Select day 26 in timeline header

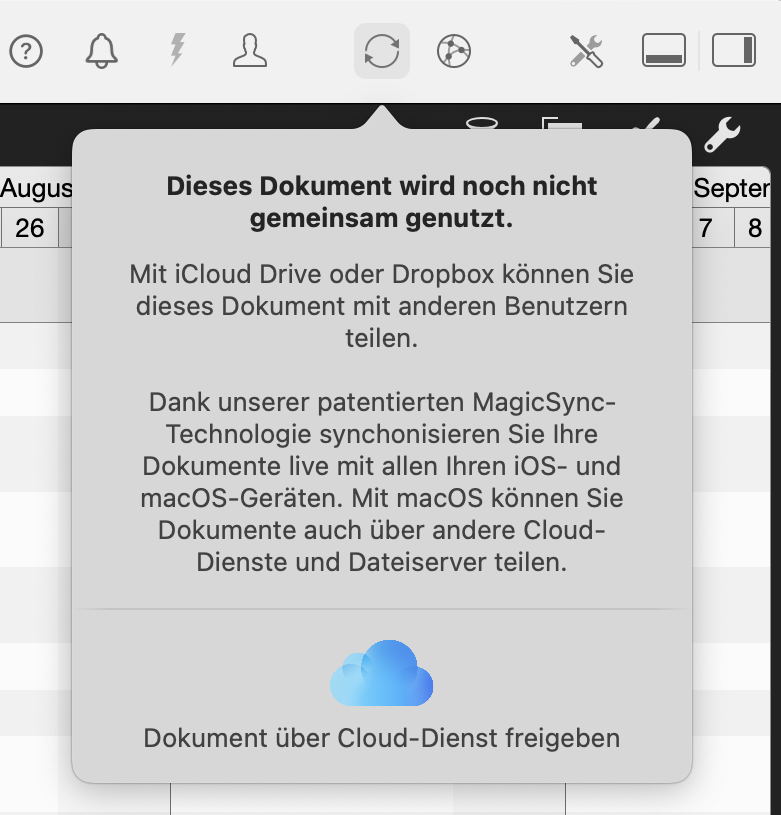(x=30, y=228)
